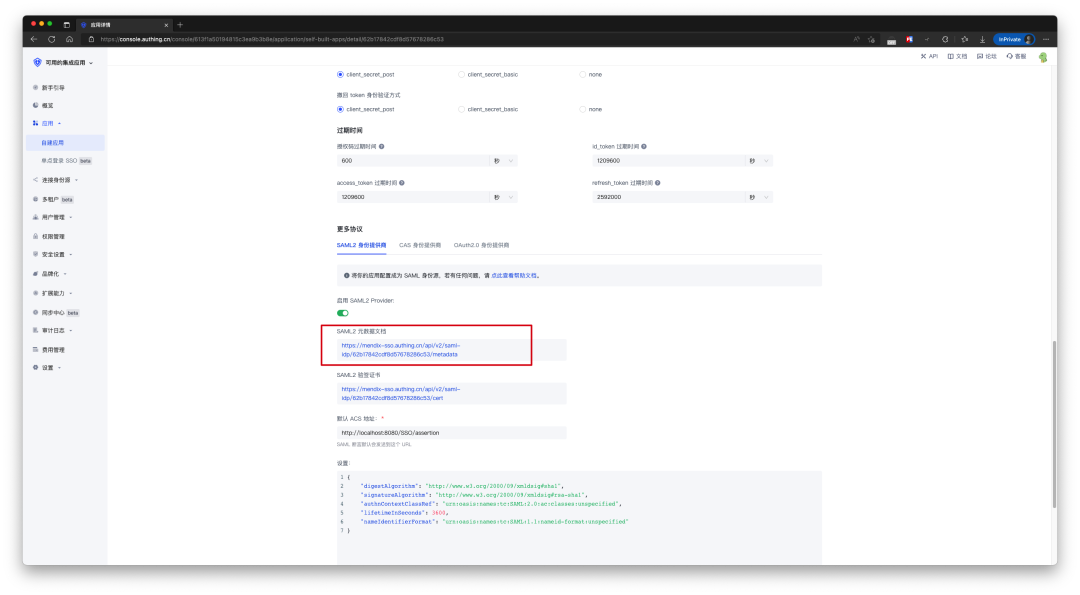1080x595 pixels.
Task: Open the 文档 book icon in top bar
Action: (951, 56)
